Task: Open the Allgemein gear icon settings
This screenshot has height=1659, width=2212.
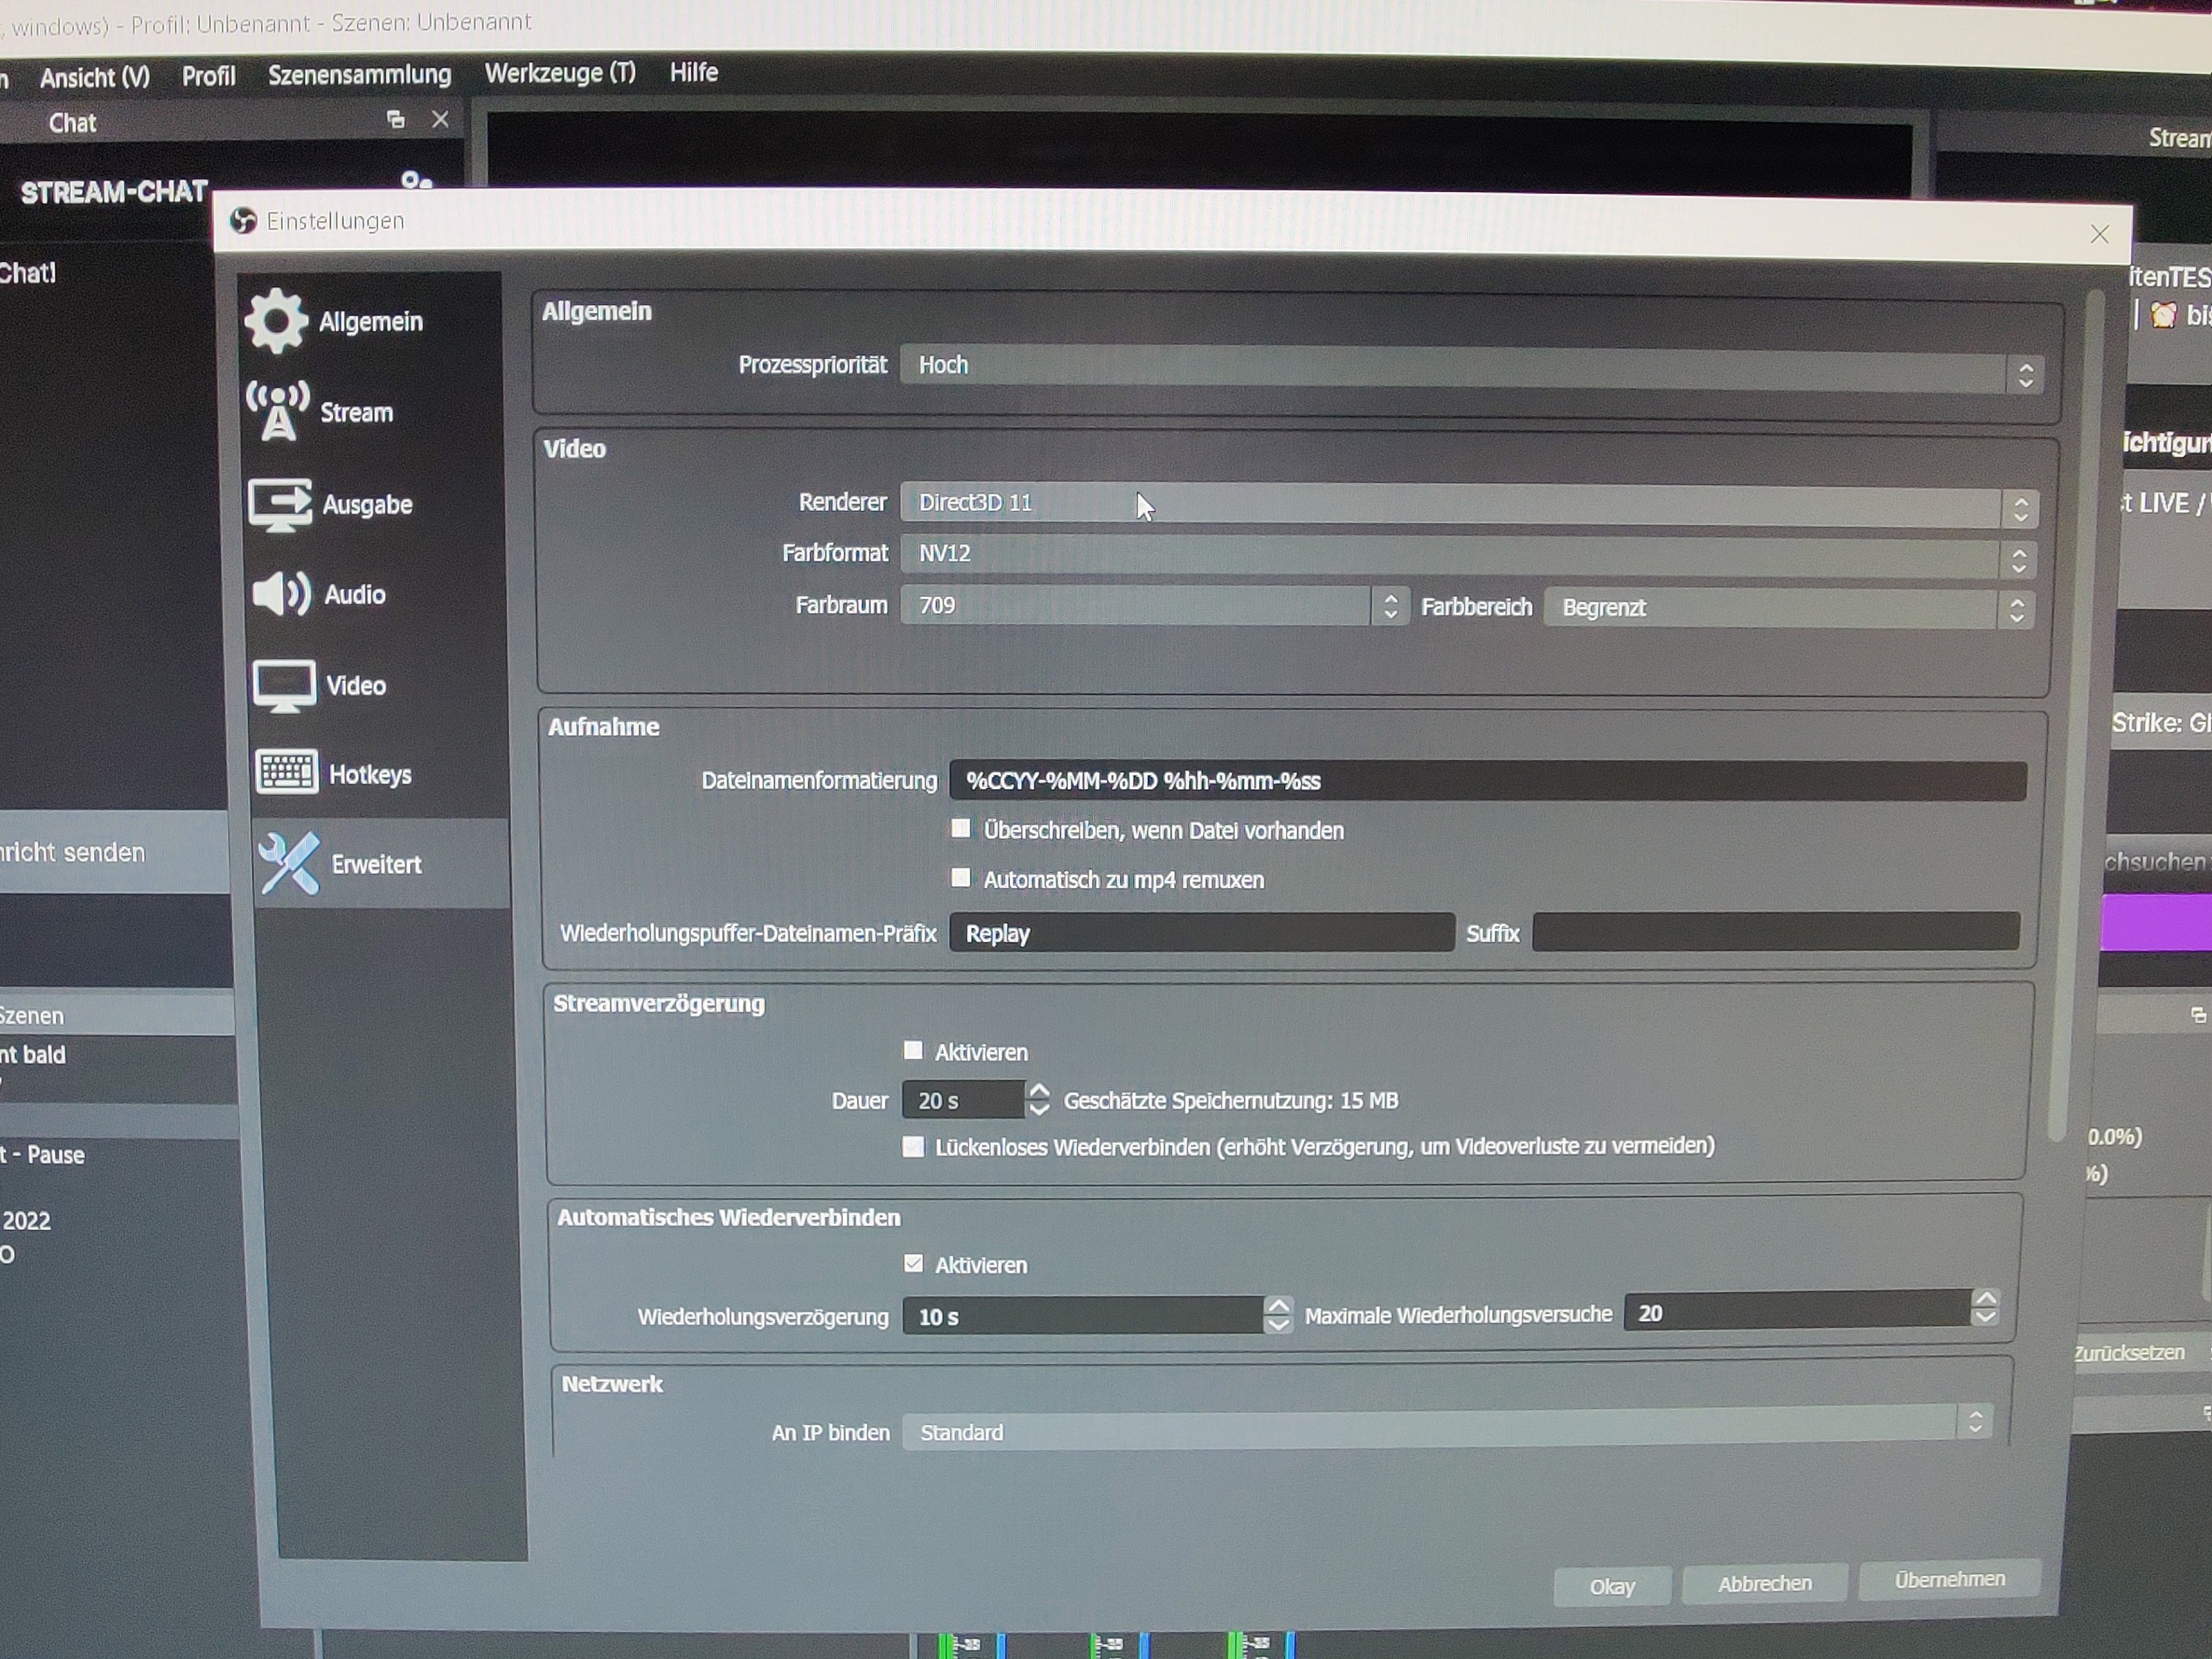Action: pyautogui.click(x=276, y=321)
